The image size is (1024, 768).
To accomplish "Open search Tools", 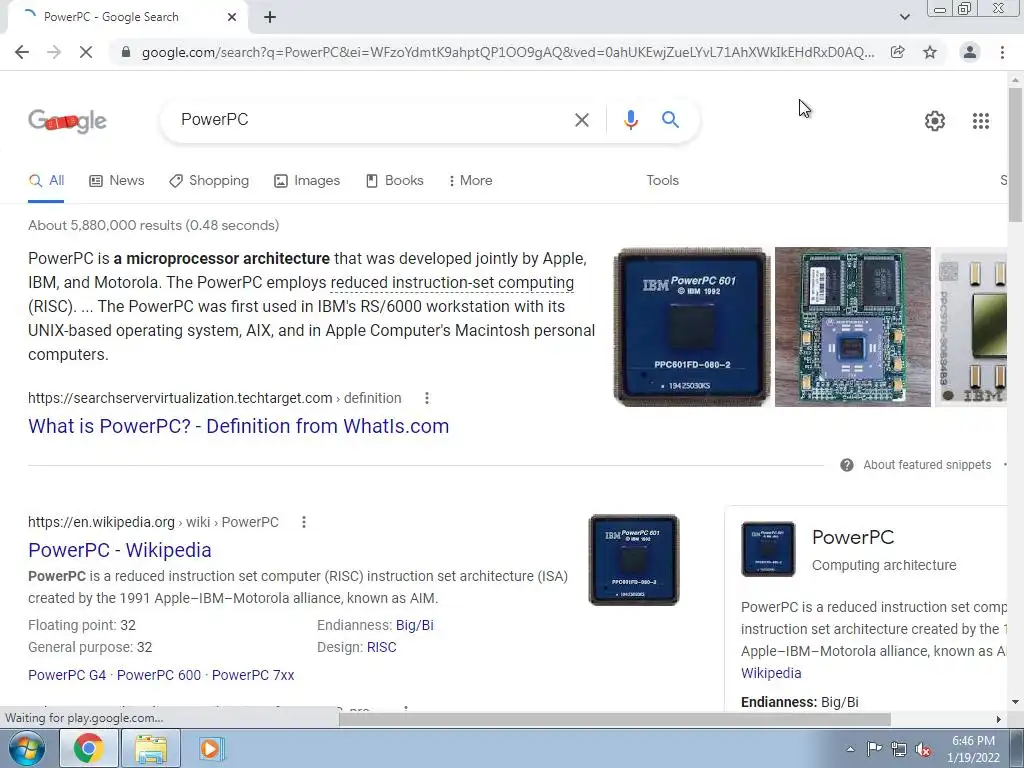I will pos(662,181).
